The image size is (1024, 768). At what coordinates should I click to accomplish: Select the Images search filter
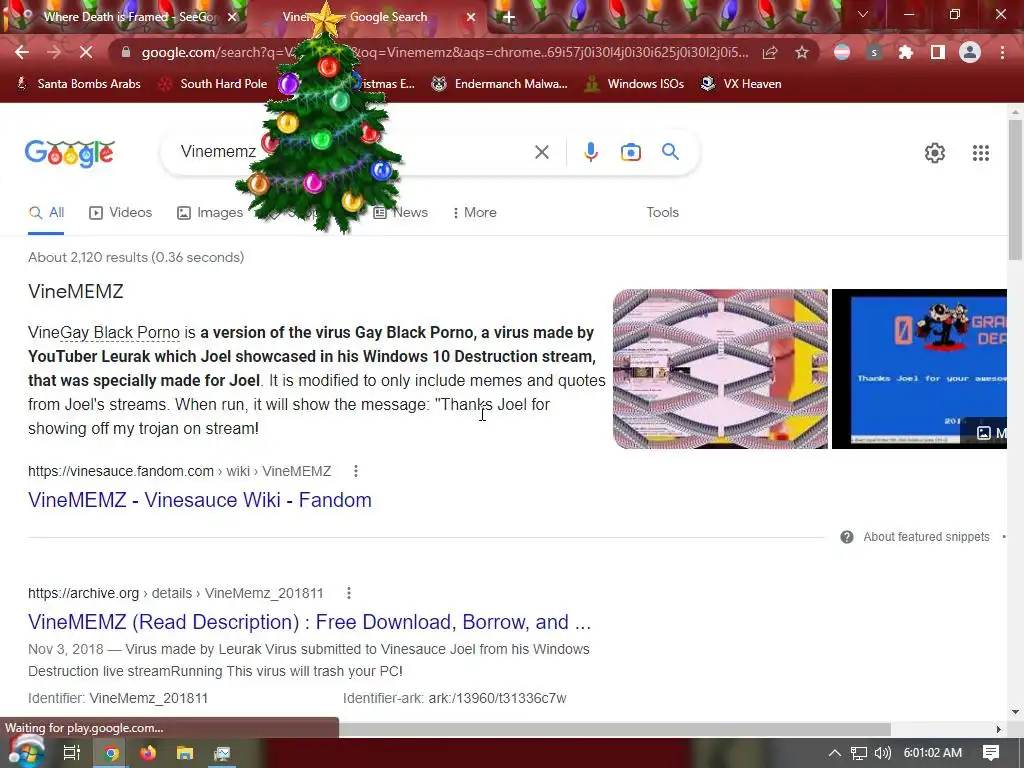coord(210,213)
